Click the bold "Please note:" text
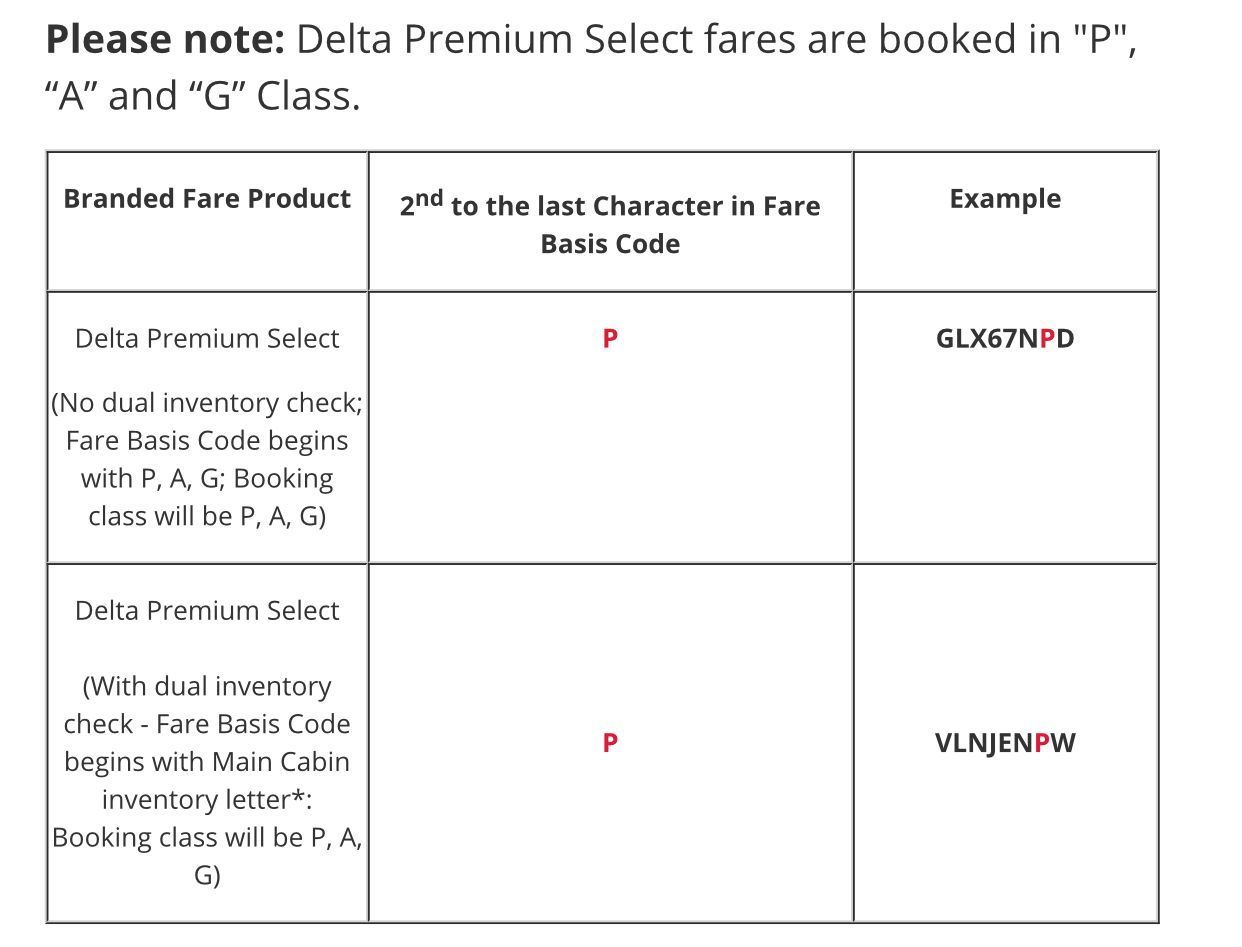Screen dimensions: 1242x947 click(165, 40)
